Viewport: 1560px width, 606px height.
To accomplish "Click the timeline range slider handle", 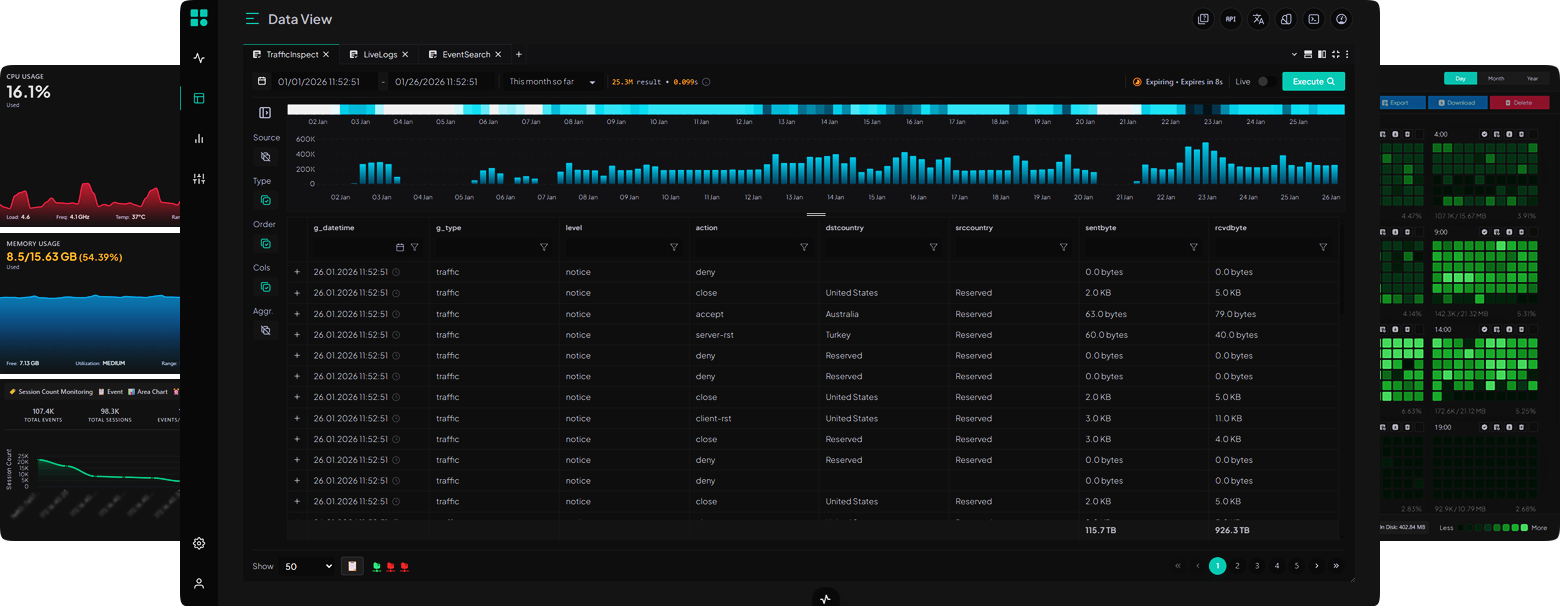I will pos(816,213).
